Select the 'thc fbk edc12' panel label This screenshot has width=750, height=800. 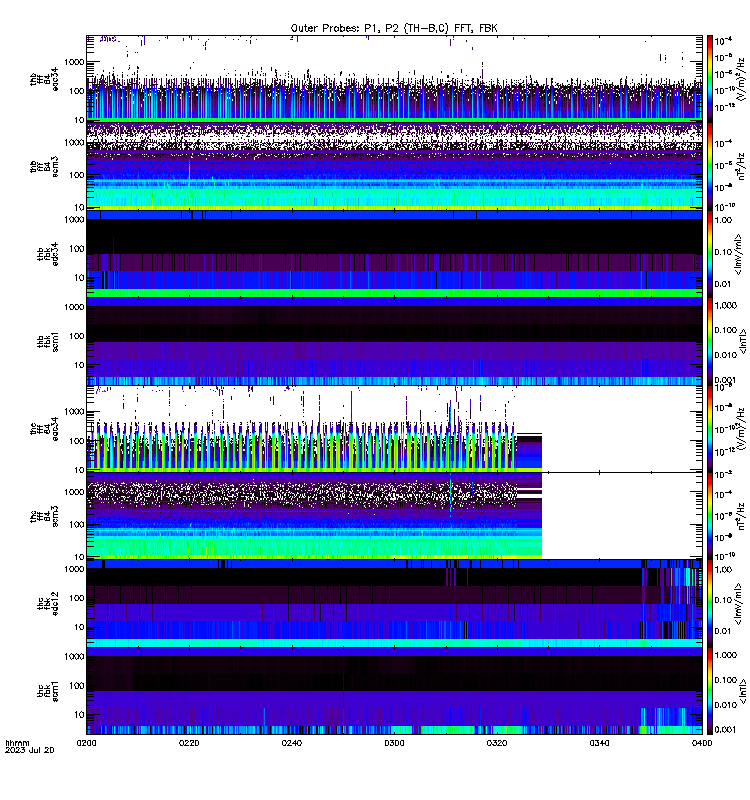tap(47, 603)
